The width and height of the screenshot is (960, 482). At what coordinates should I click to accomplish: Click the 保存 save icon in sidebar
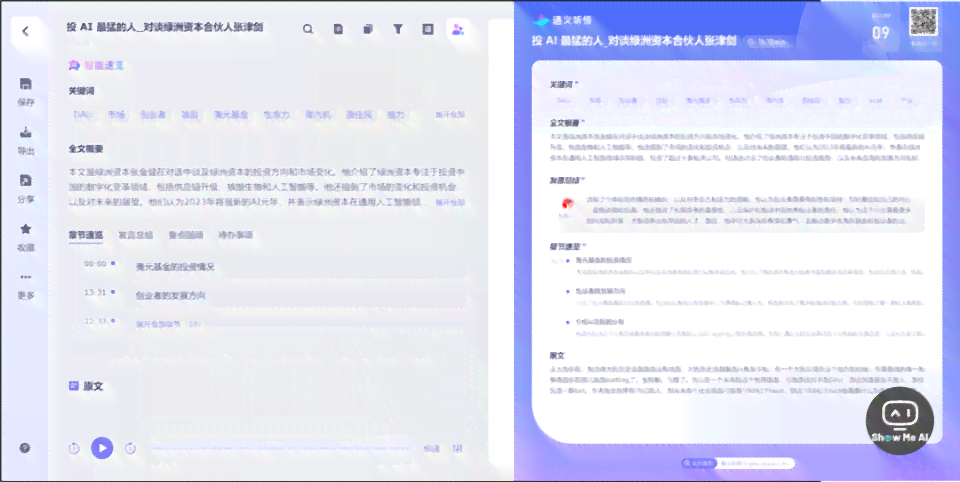(x=26, y=84)
